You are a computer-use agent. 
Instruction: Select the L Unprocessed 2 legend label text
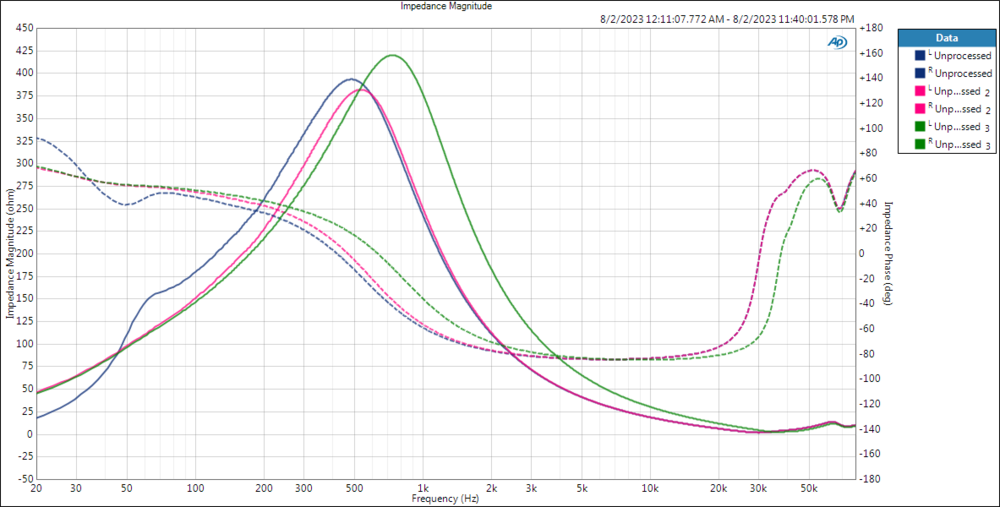point(958,91)
